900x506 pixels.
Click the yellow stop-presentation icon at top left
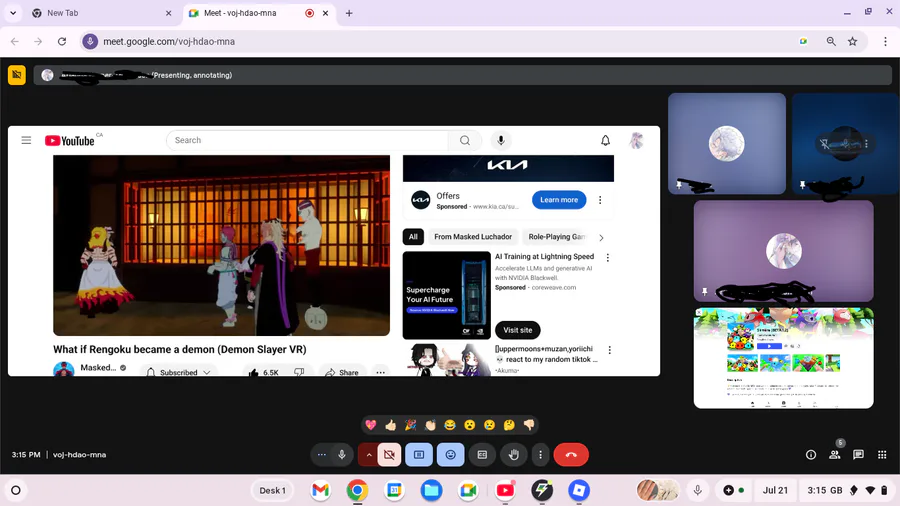[x=17, y=75]
